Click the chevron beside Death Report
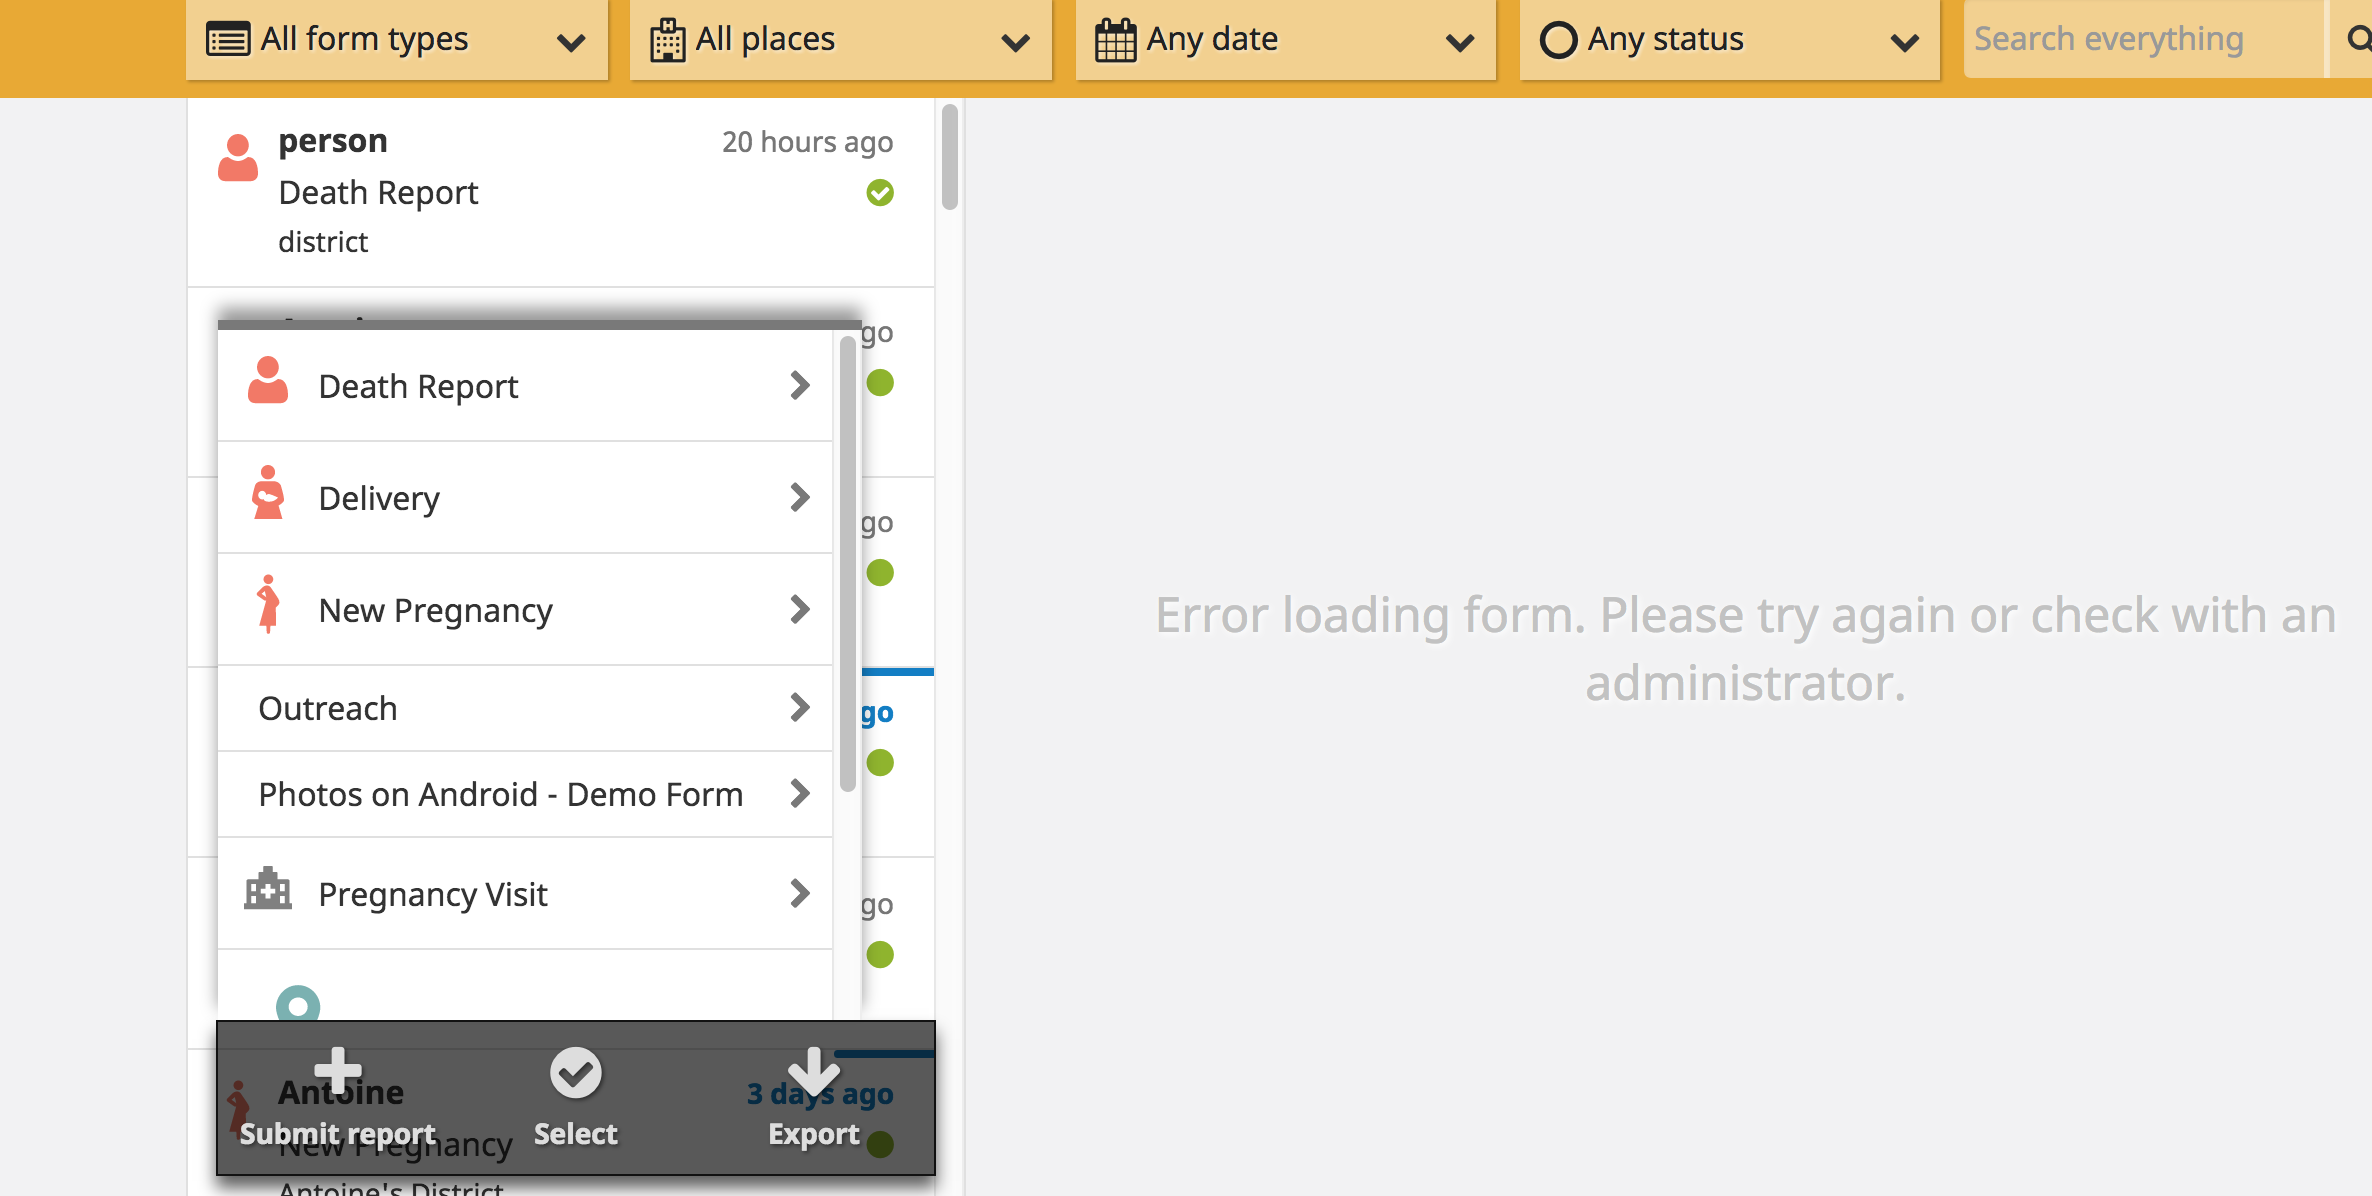2372x1196 pixels. [x=799, y=385]
